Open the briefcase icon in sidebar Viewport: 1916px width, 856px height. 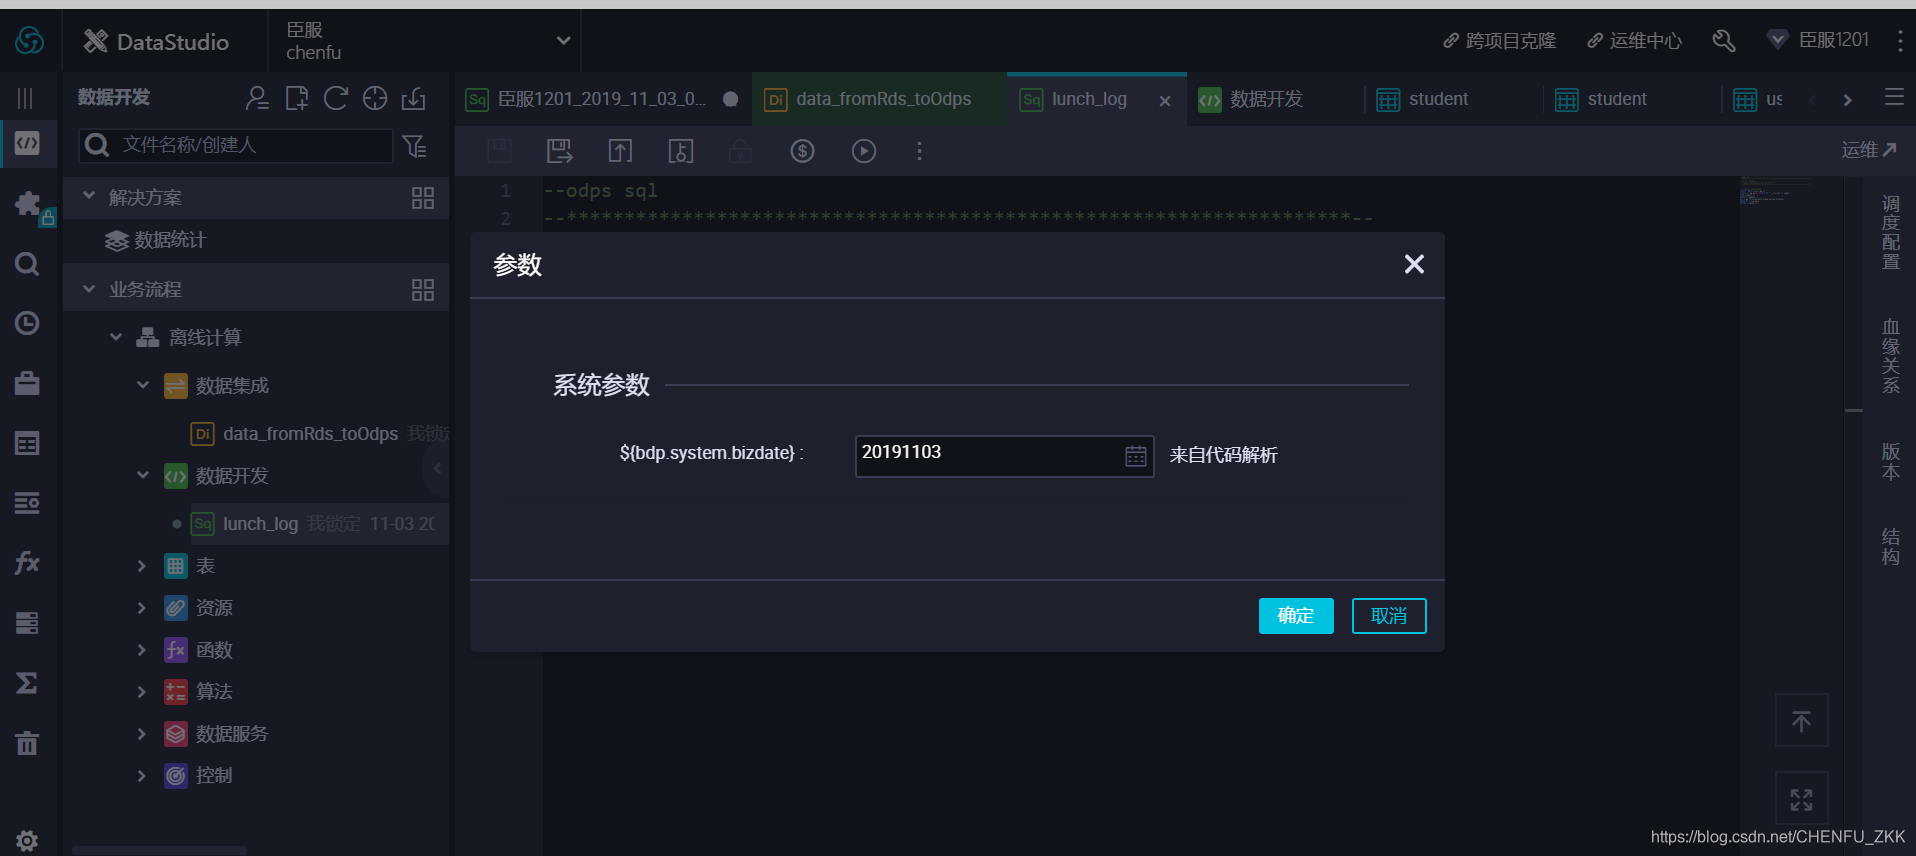27,383
